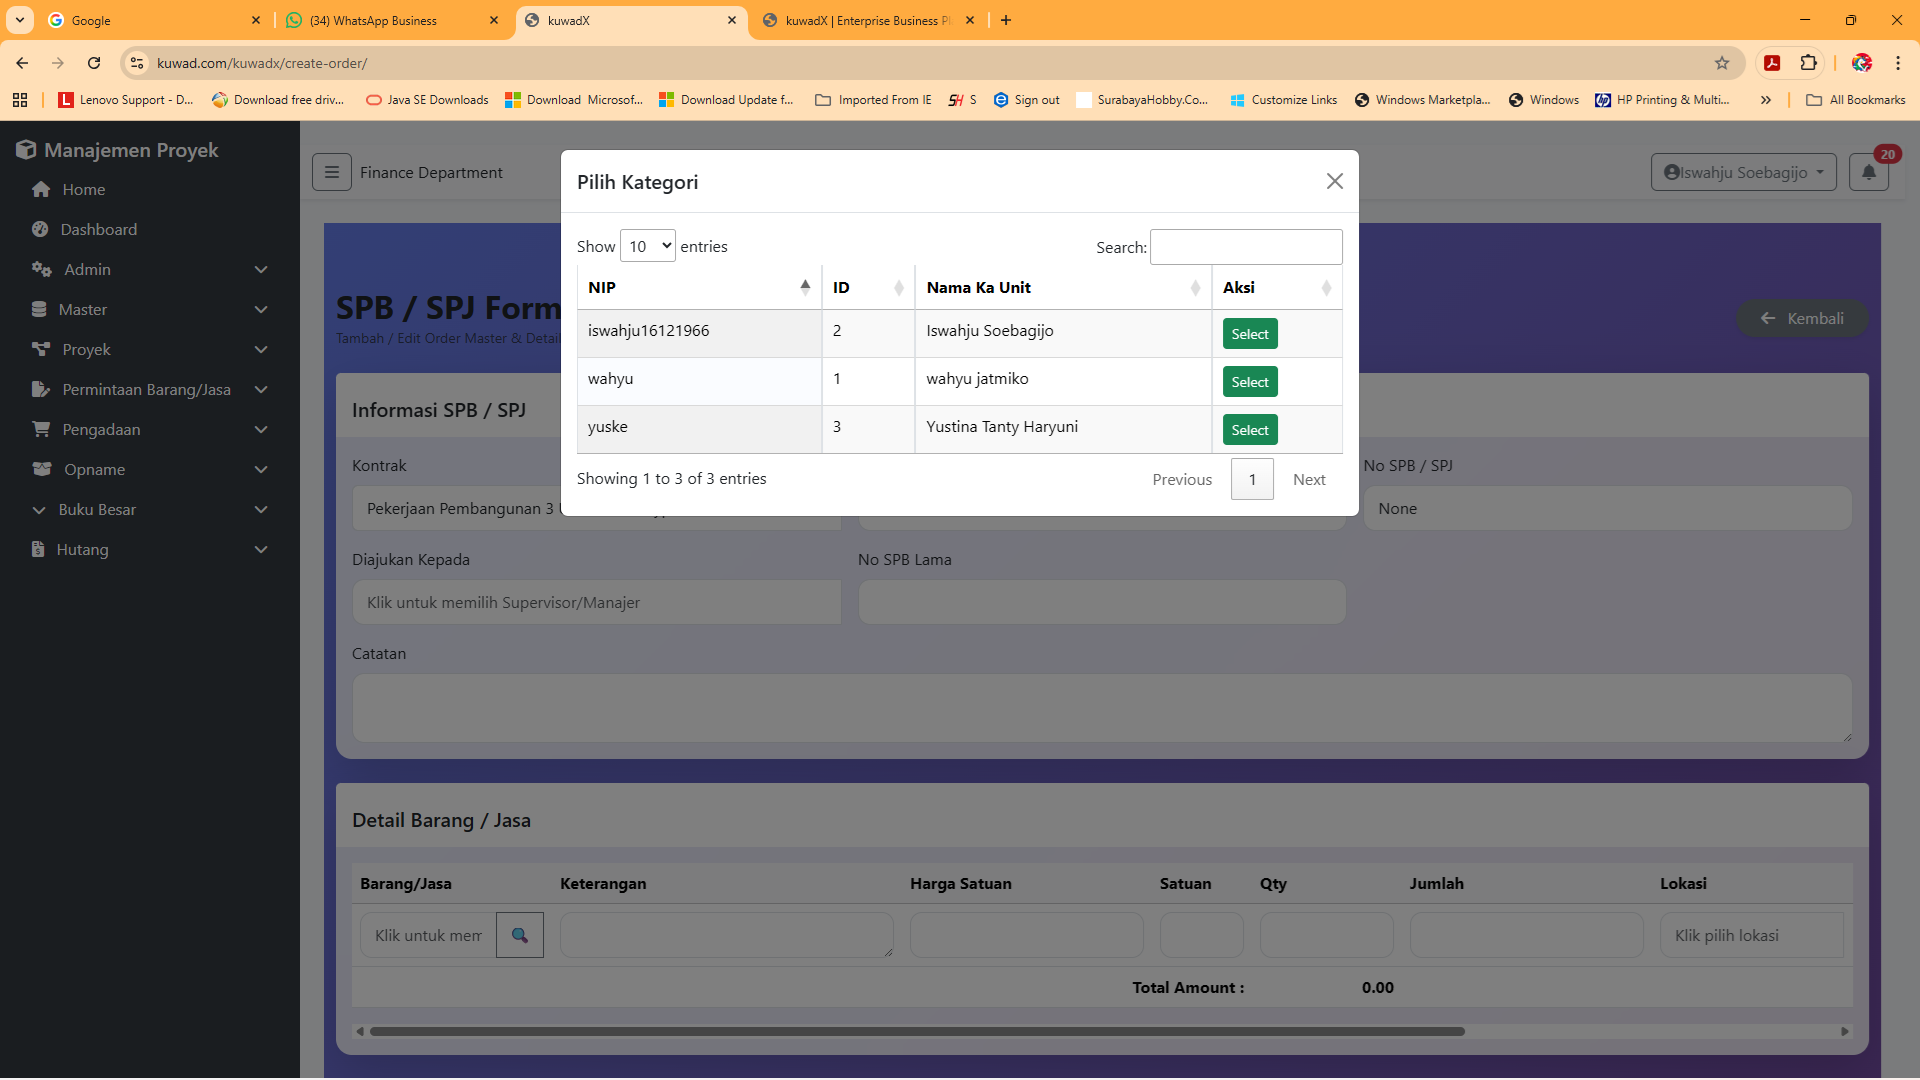The width and height of the screenshot is (1920, 1080).
Task: Select Yustina Tanty Haryuni row button
Action: tap(1250, 430)
